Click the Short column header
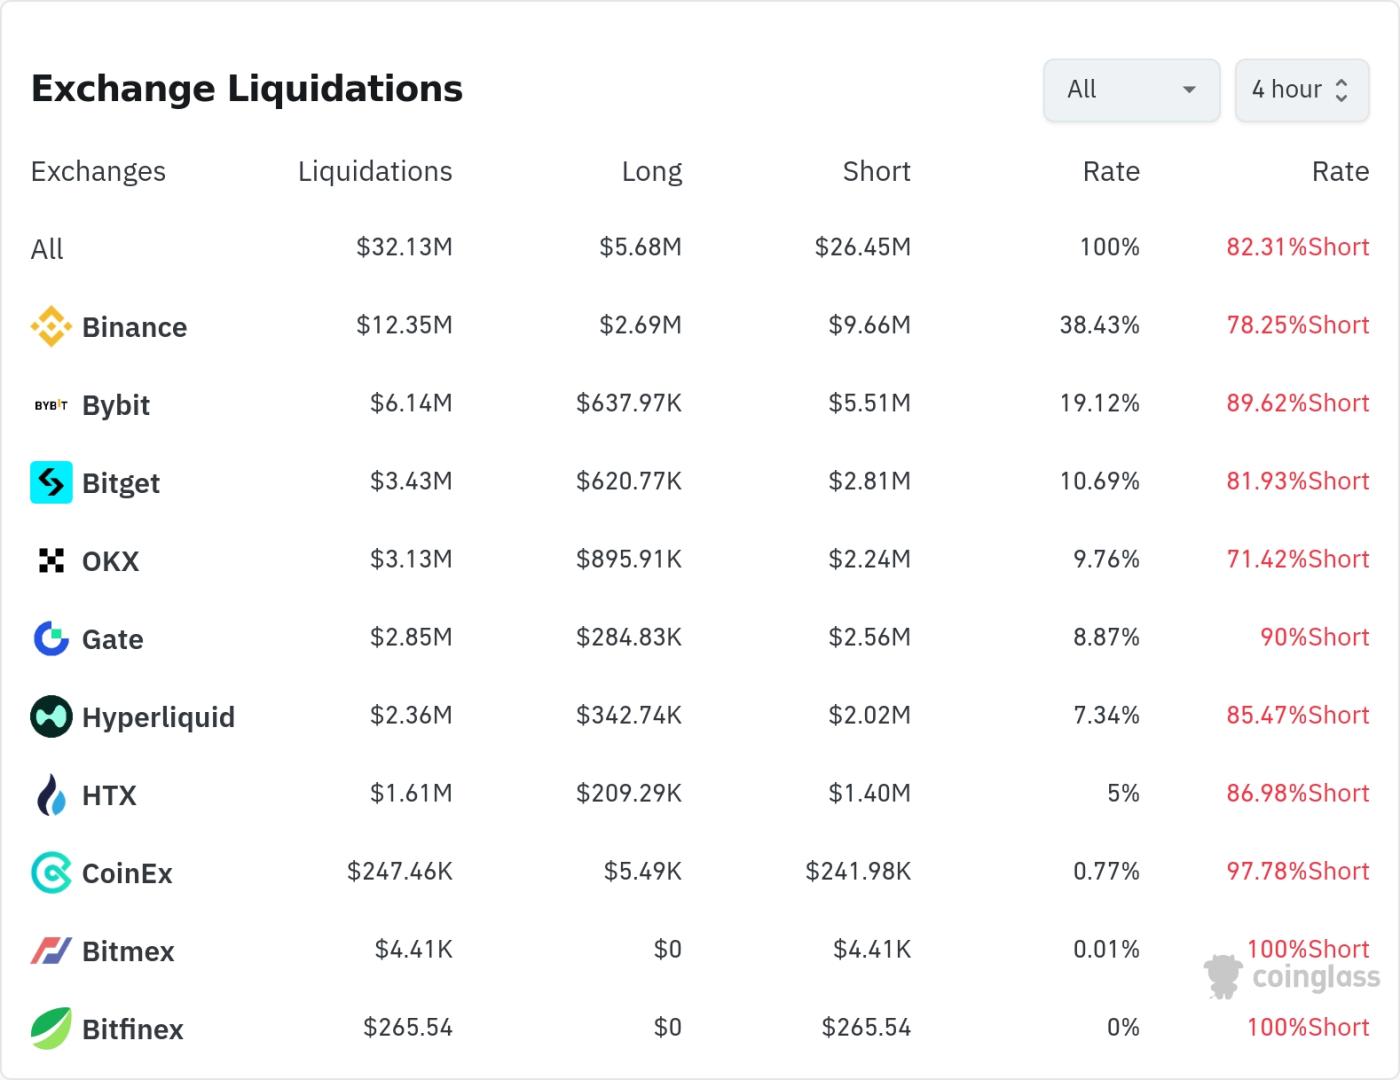 click(x=876, y=172)
